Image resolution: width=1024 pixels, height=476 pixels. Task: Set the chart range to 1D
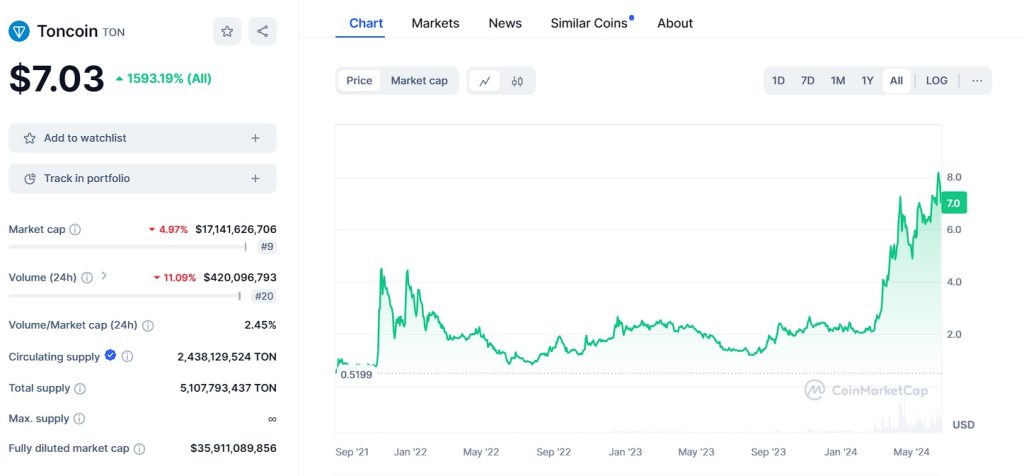click(778, 81)
